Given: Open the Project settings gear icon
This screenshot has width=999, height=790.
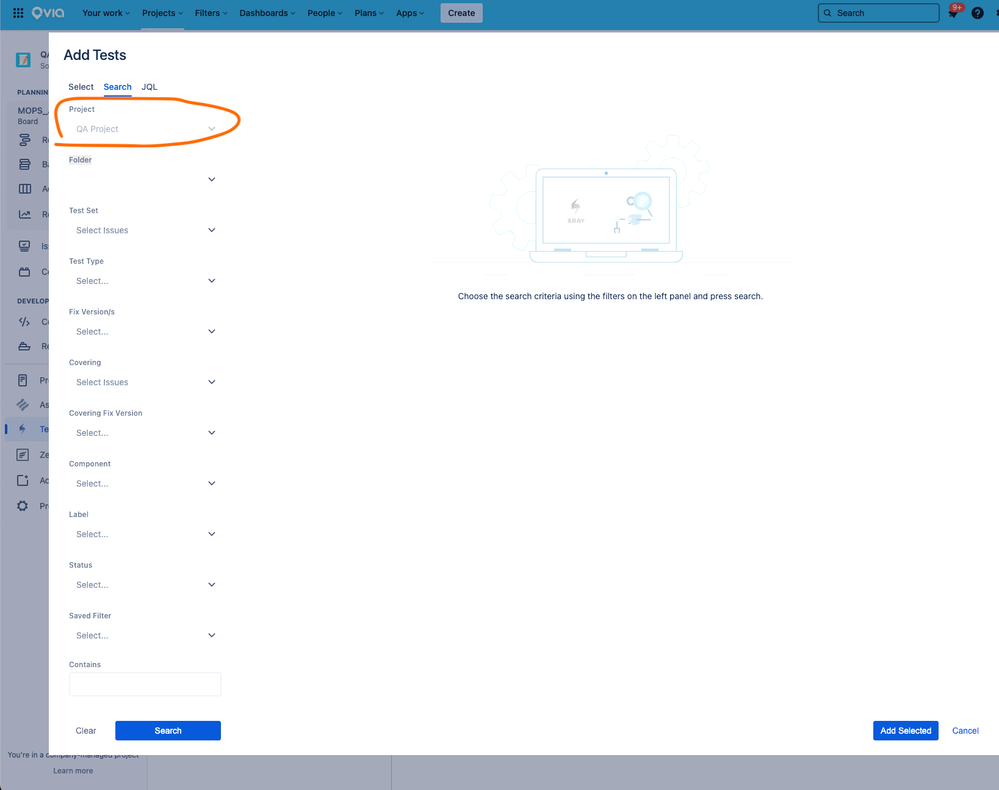Looking at the screenshot, I should click(22, 506).
